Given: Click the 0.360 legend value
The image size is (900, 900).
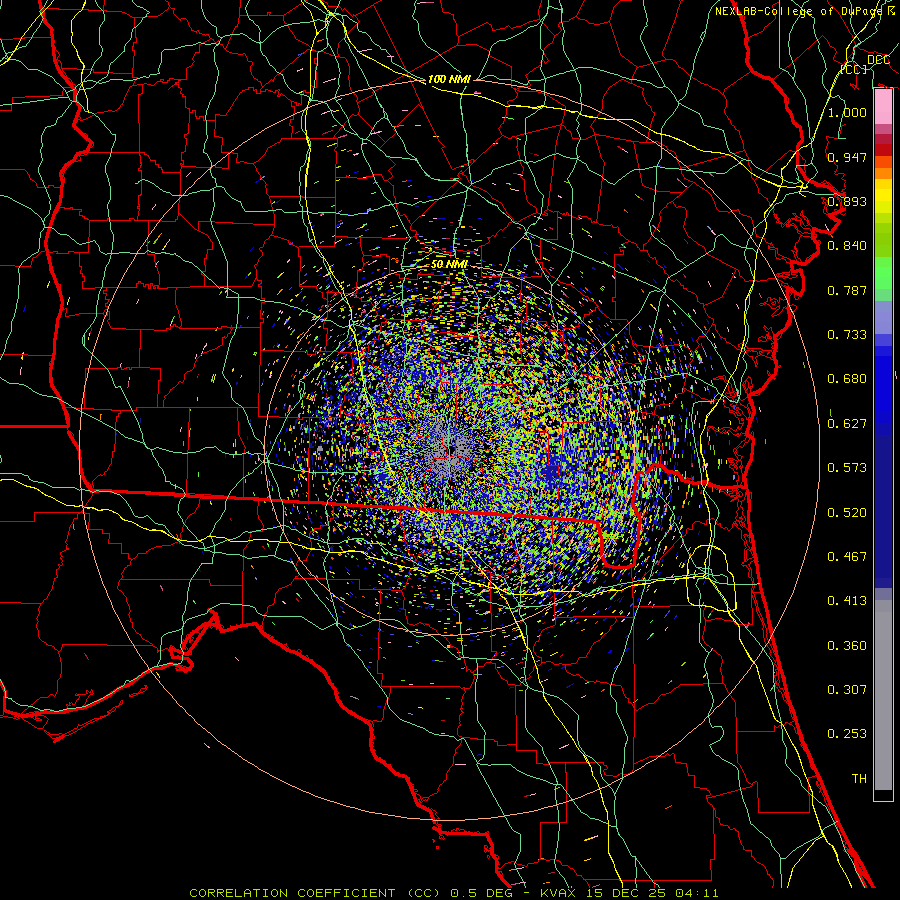Looking at the screenshot, I should coord(847,646).
